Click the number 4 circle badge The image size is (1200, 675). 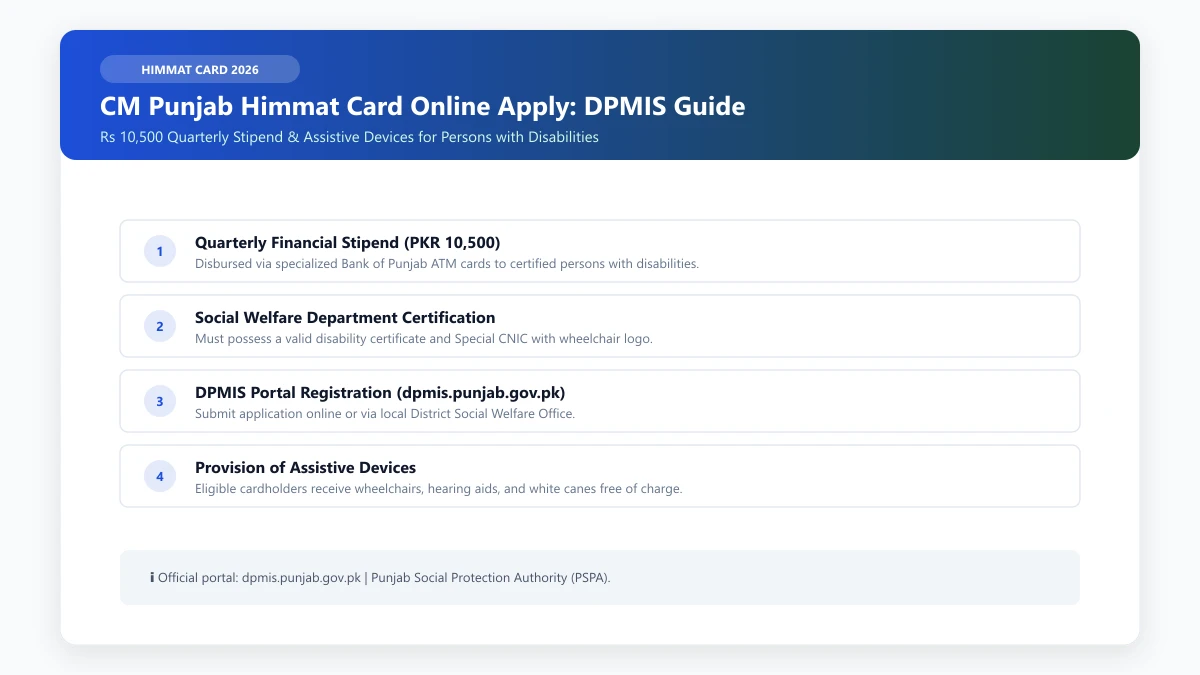[x=160, y=476]
